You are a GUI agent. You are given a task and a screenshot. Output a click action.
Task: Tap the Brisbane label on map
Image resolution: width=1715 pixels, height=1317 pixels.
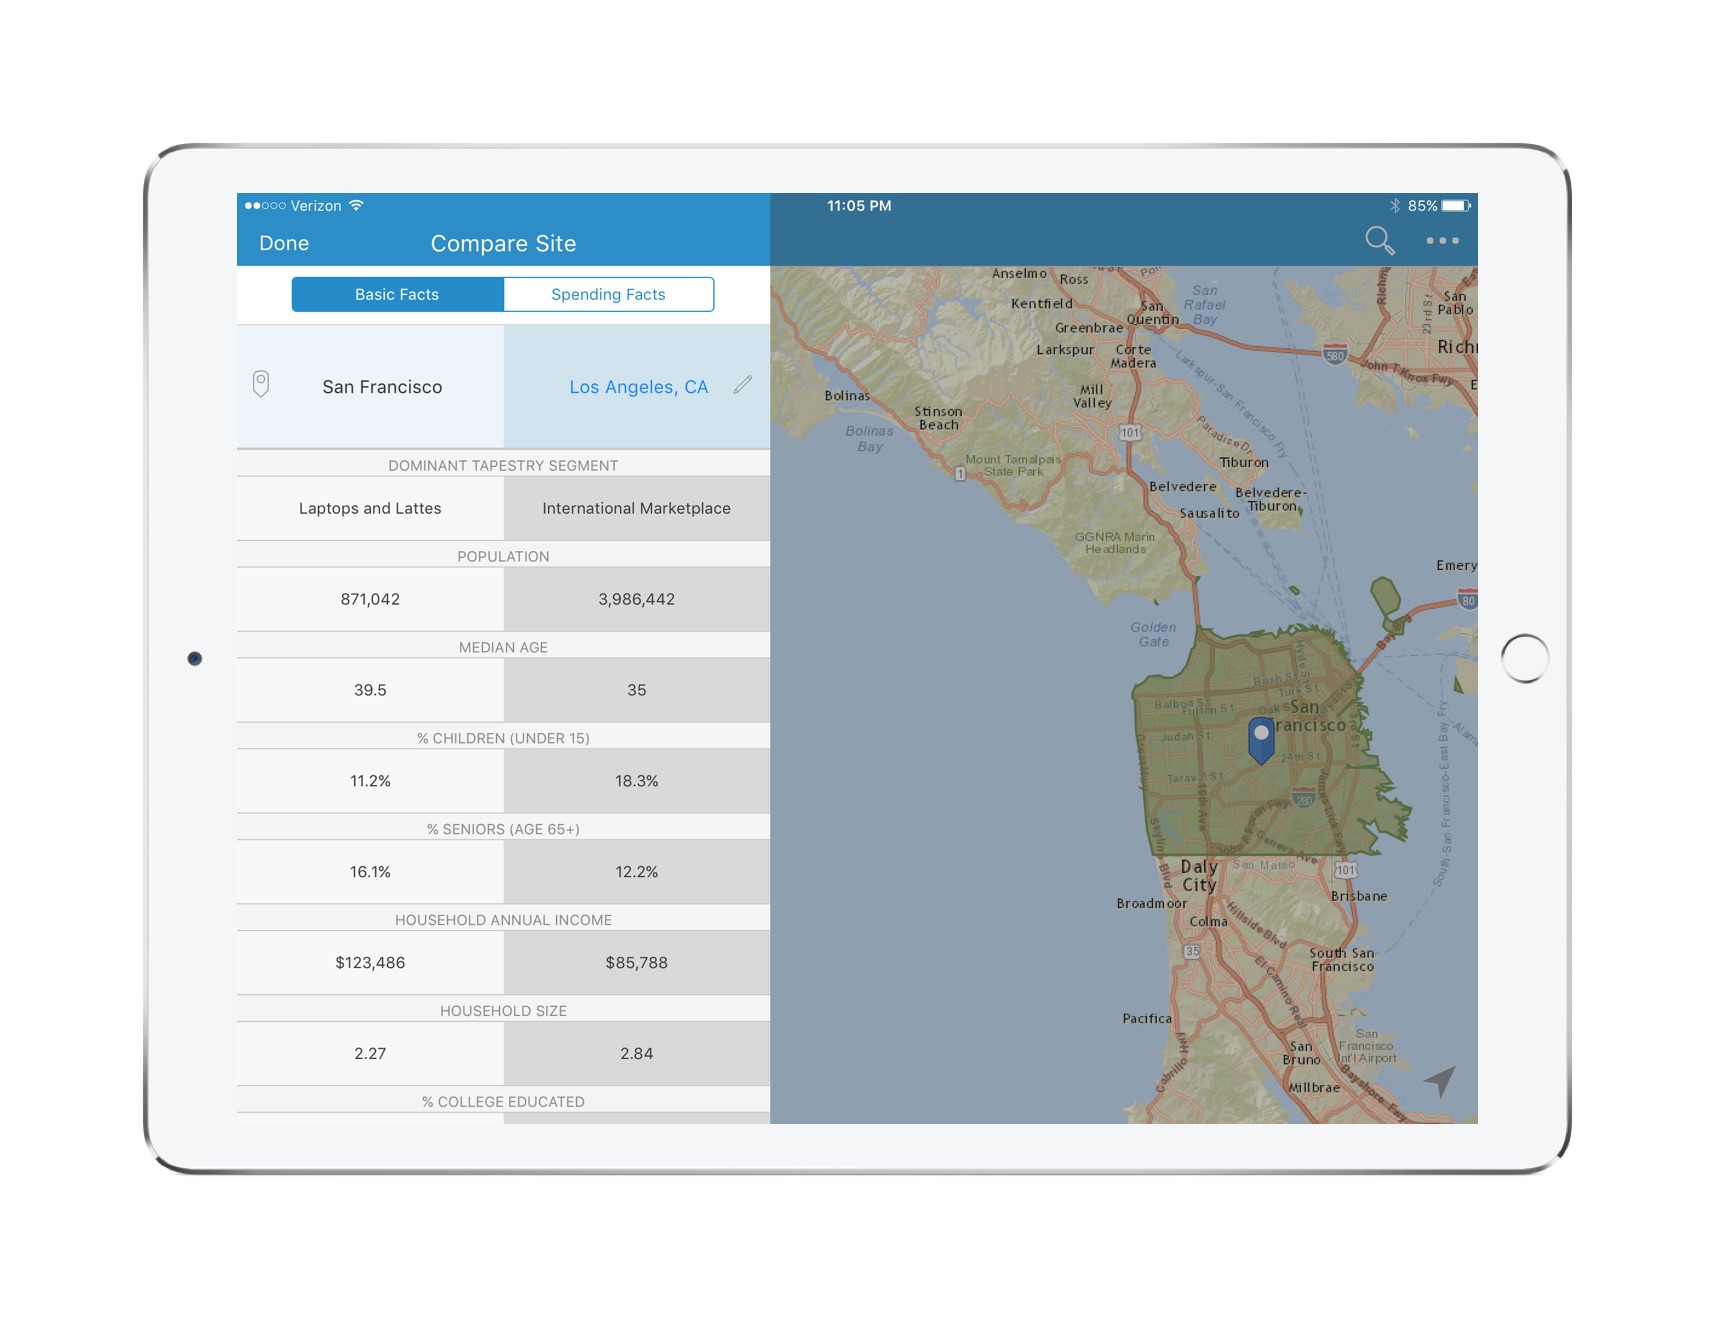coord(1359,896)
